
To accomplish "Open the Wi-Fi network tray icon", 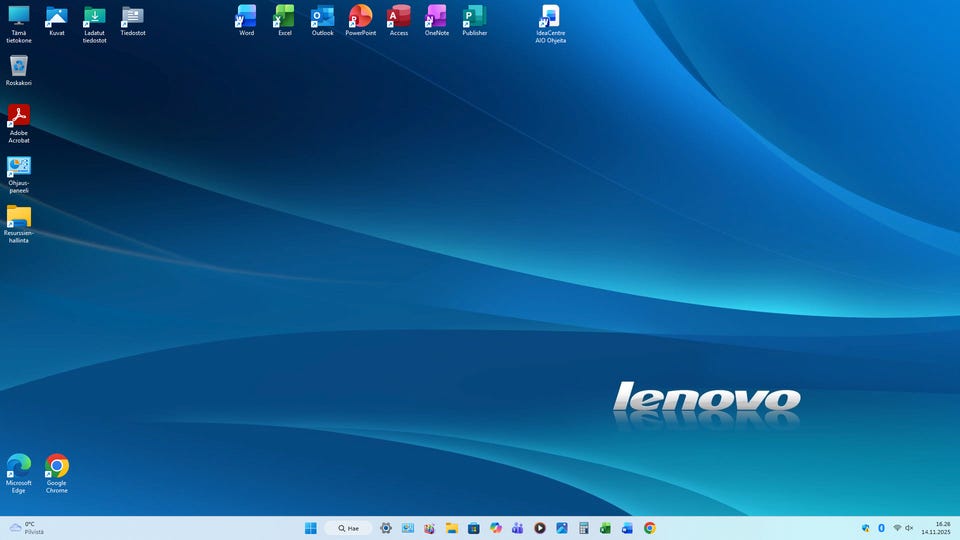I will click(x=898, y=528).
